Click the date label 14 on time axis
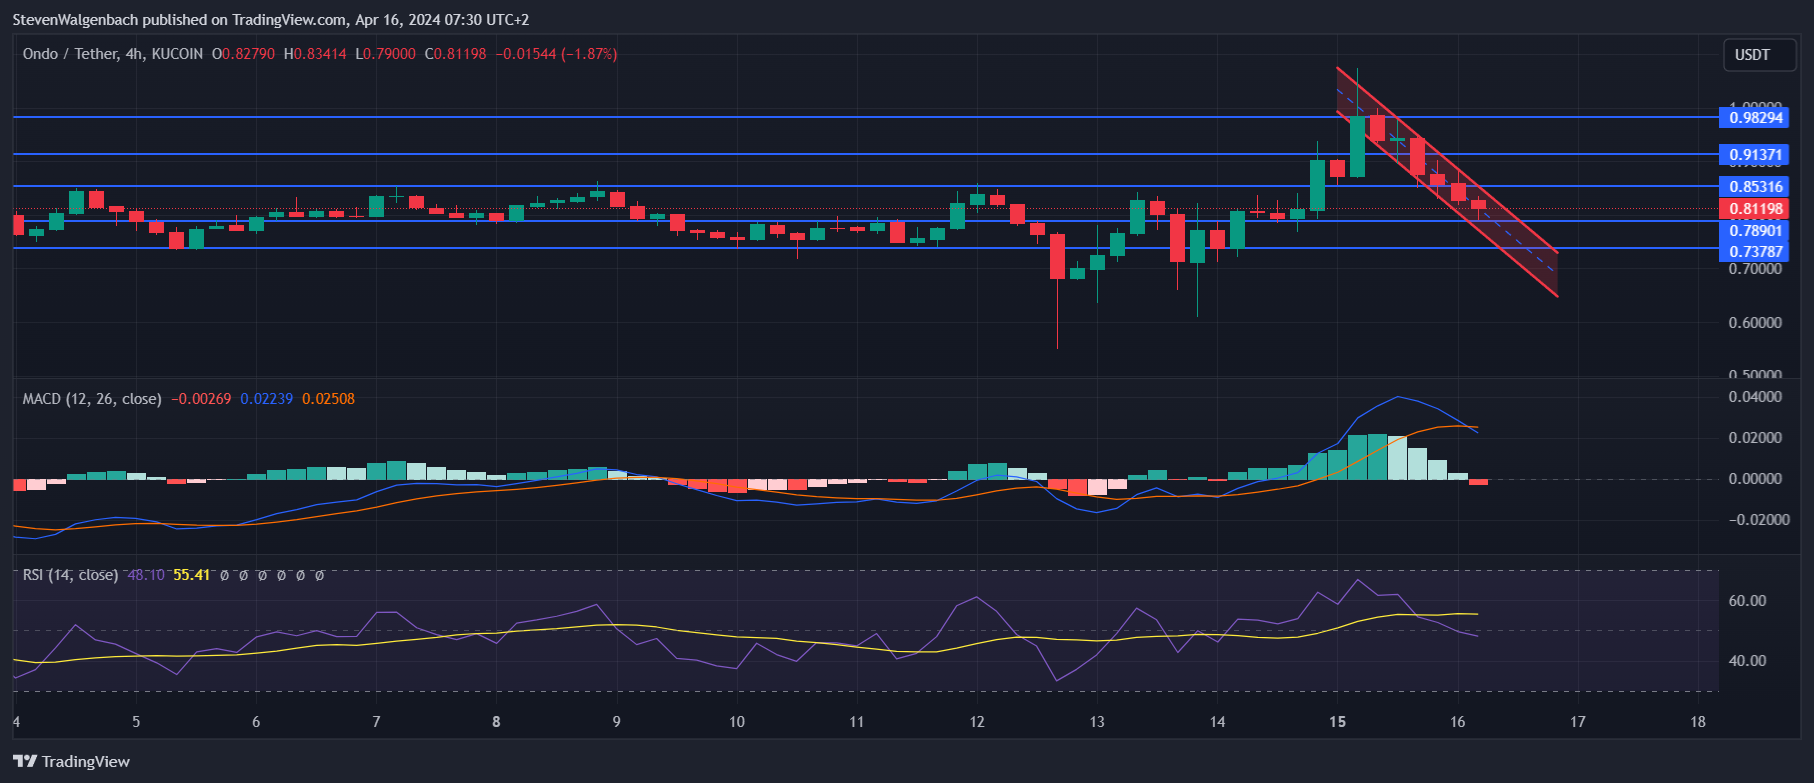This screenshot has width=1814, height=783. [x=1217, y=722]
